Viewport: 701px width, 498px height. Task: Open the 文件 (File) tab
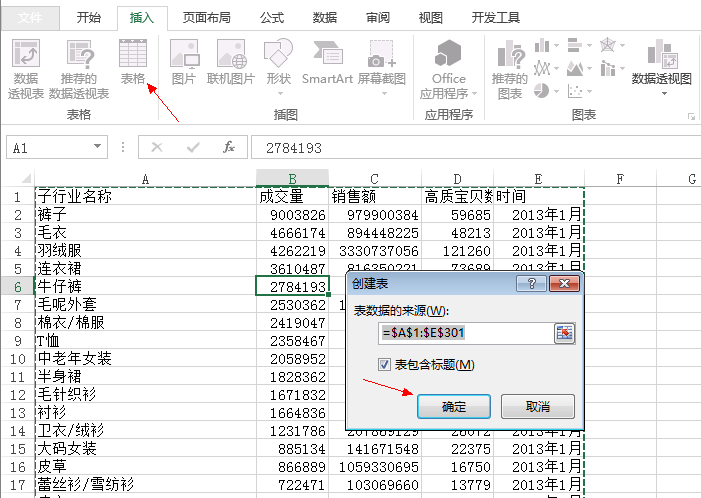[30, 18]
